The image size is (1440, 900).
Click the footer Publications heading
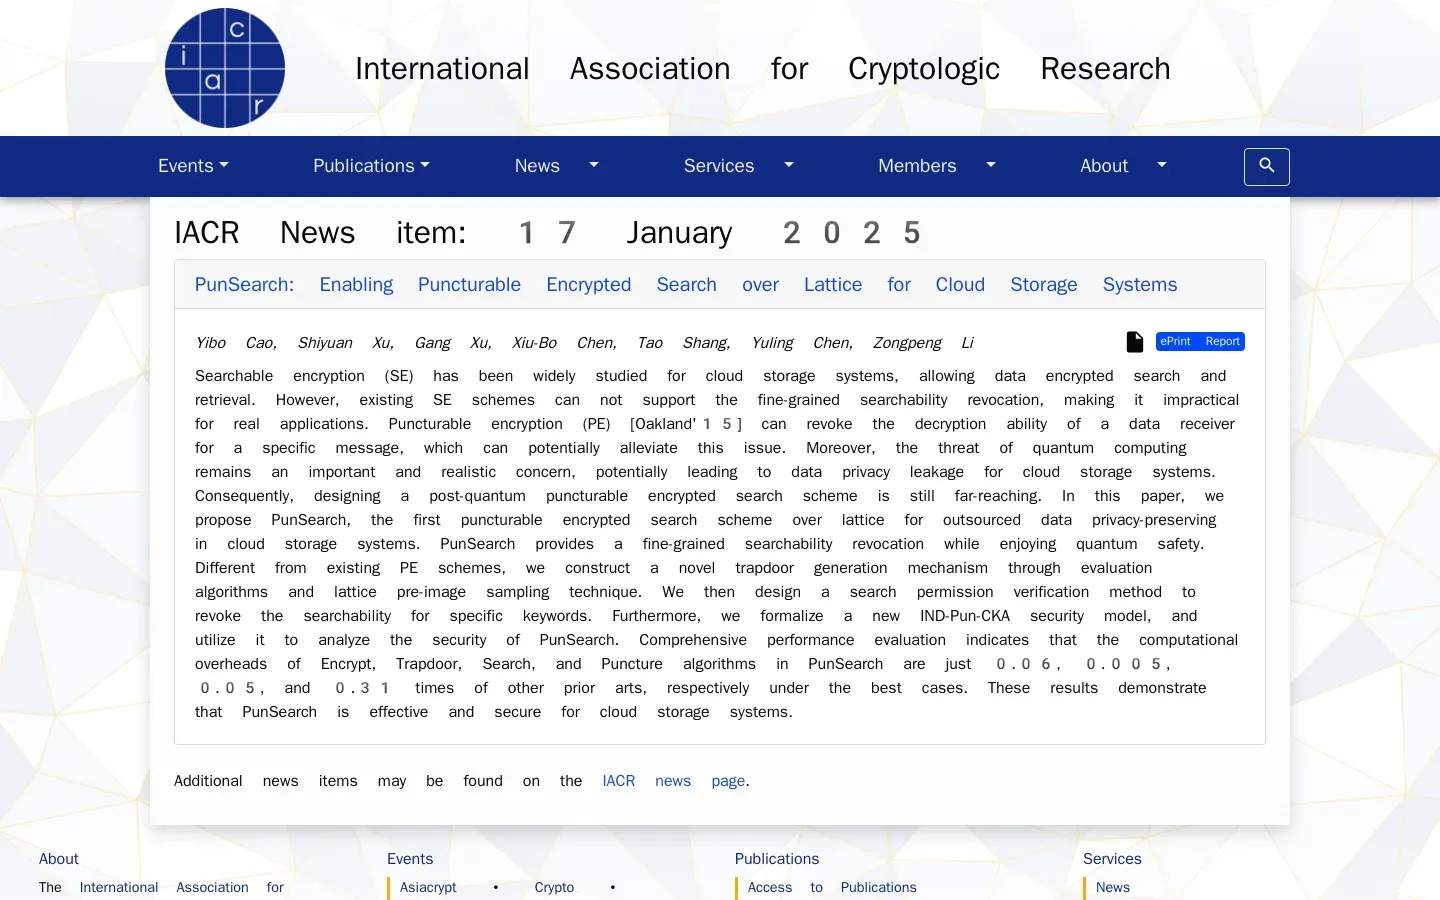tap(777, 858)
